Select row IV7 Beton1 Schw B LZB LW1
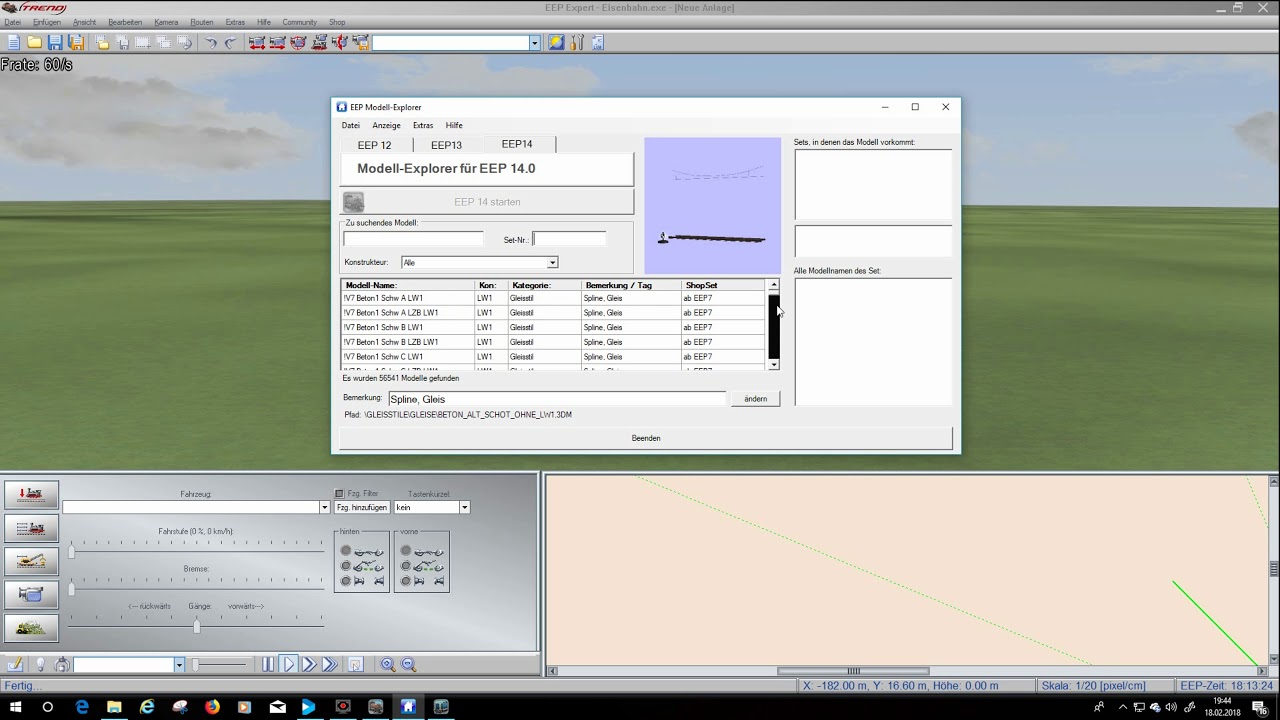The height and width of the screenshot is (720, 1280). point(554,342)
